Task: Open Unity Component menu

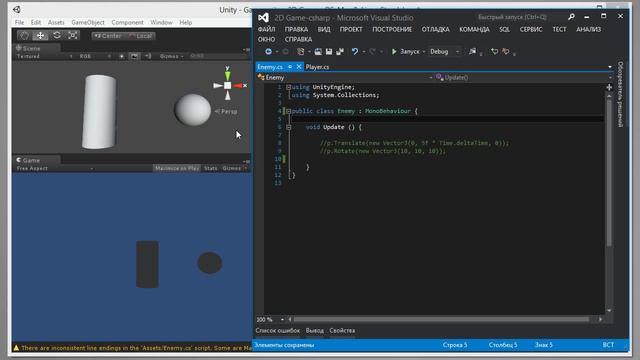Action: coord(127,22)
